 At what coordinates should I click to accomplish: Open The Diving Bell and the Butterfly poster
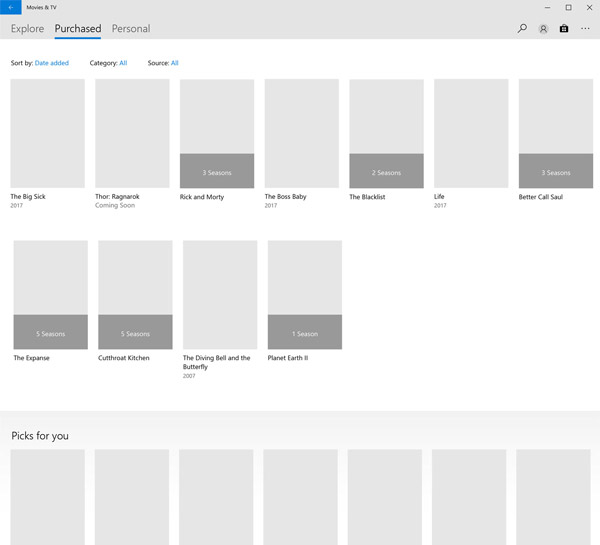click(220, 295)
